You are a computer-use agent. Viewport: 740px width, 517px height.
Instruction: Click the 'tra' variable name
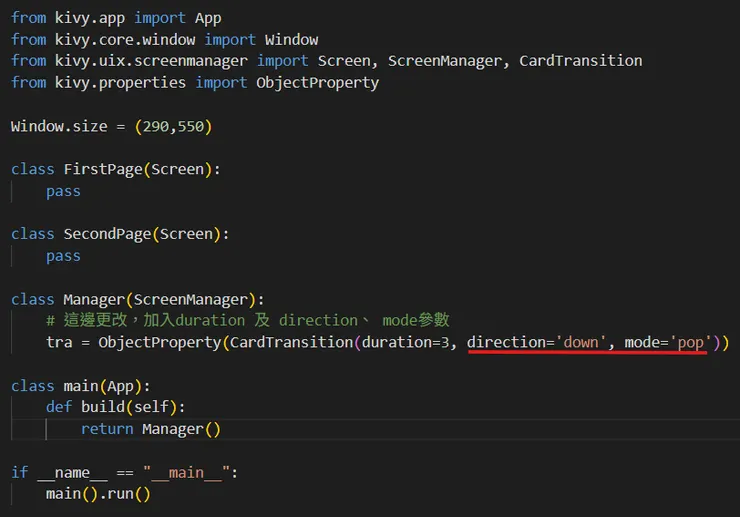pos(59,342)
